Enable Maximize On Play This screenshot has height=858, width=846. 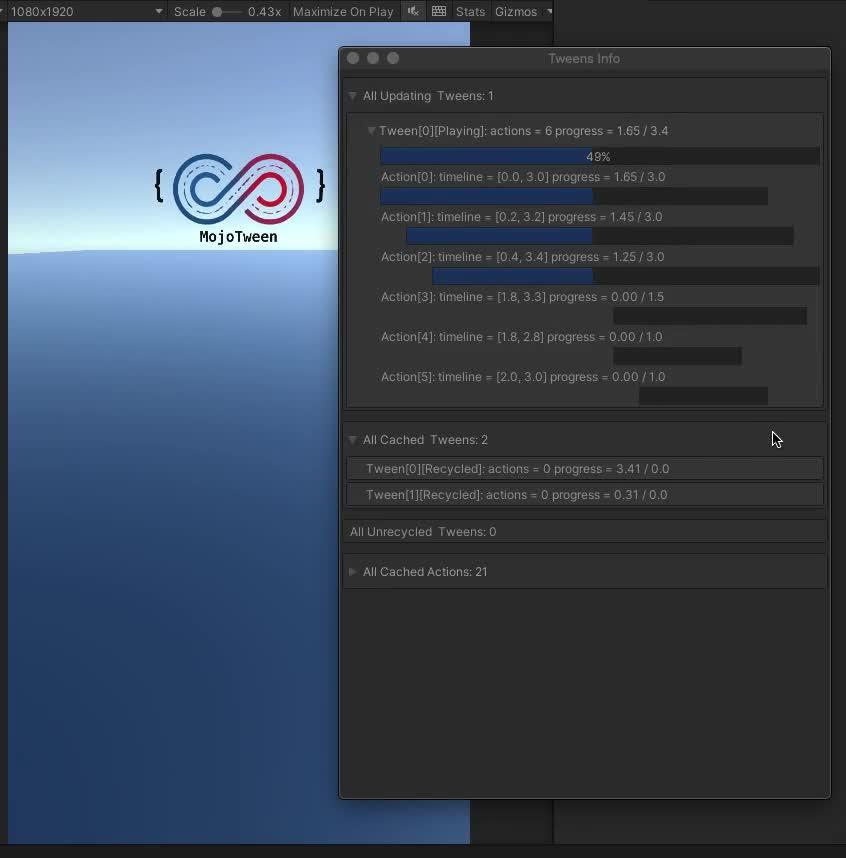point(341,11)
